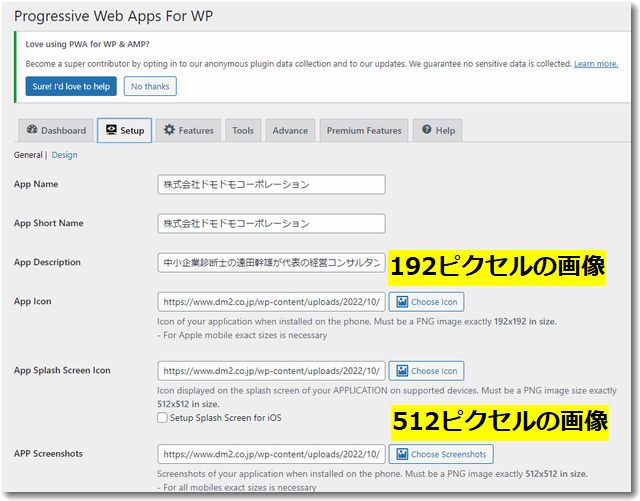Click the App Splash Screen Icon URL field
The width and height of the screenshot is (640, 501).
pos(271,371)
